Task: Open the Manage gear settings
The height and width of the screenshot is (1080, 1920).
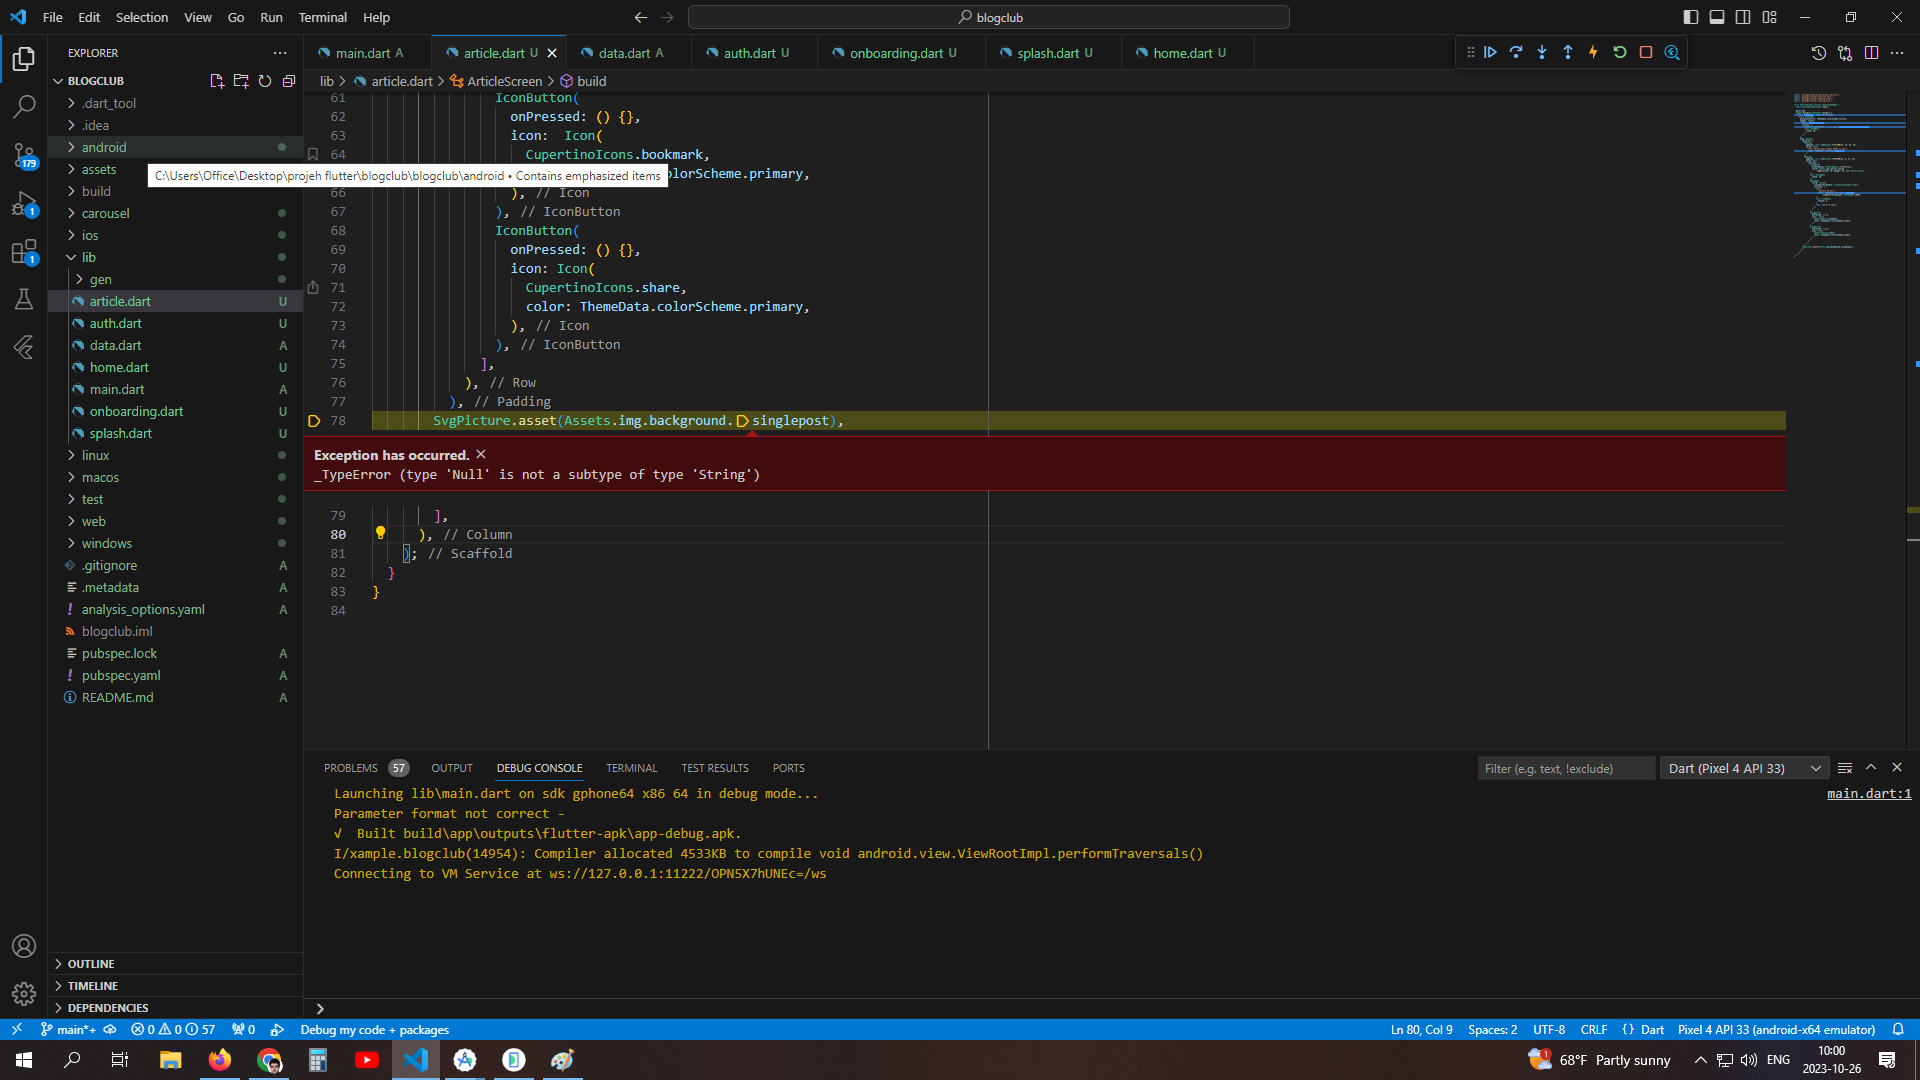Action: (x=24, y=994)
